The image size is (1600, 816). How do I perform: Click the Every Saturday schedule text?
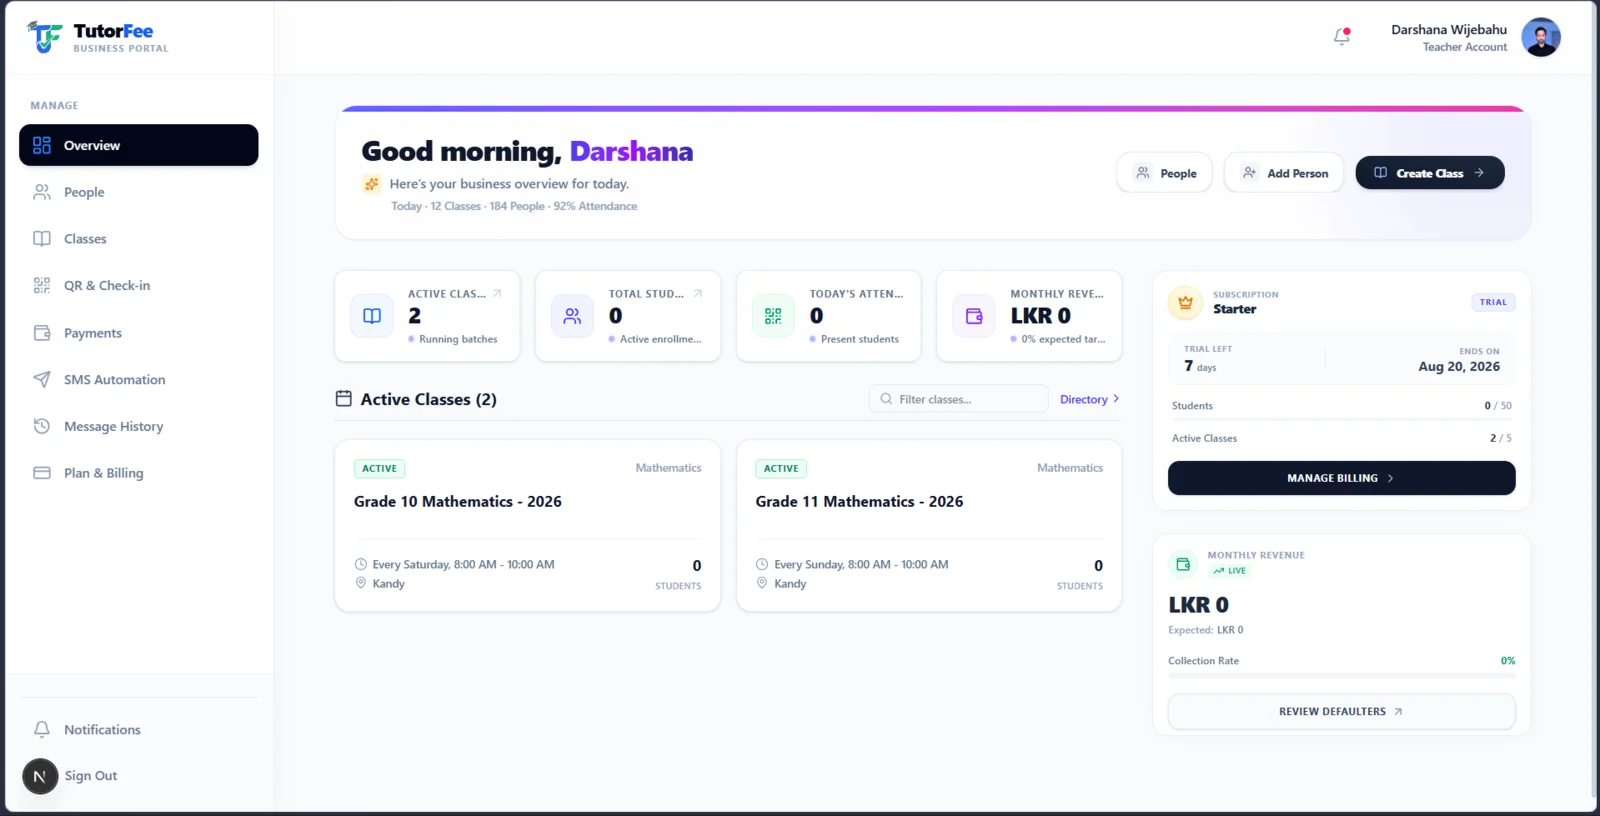464,565
